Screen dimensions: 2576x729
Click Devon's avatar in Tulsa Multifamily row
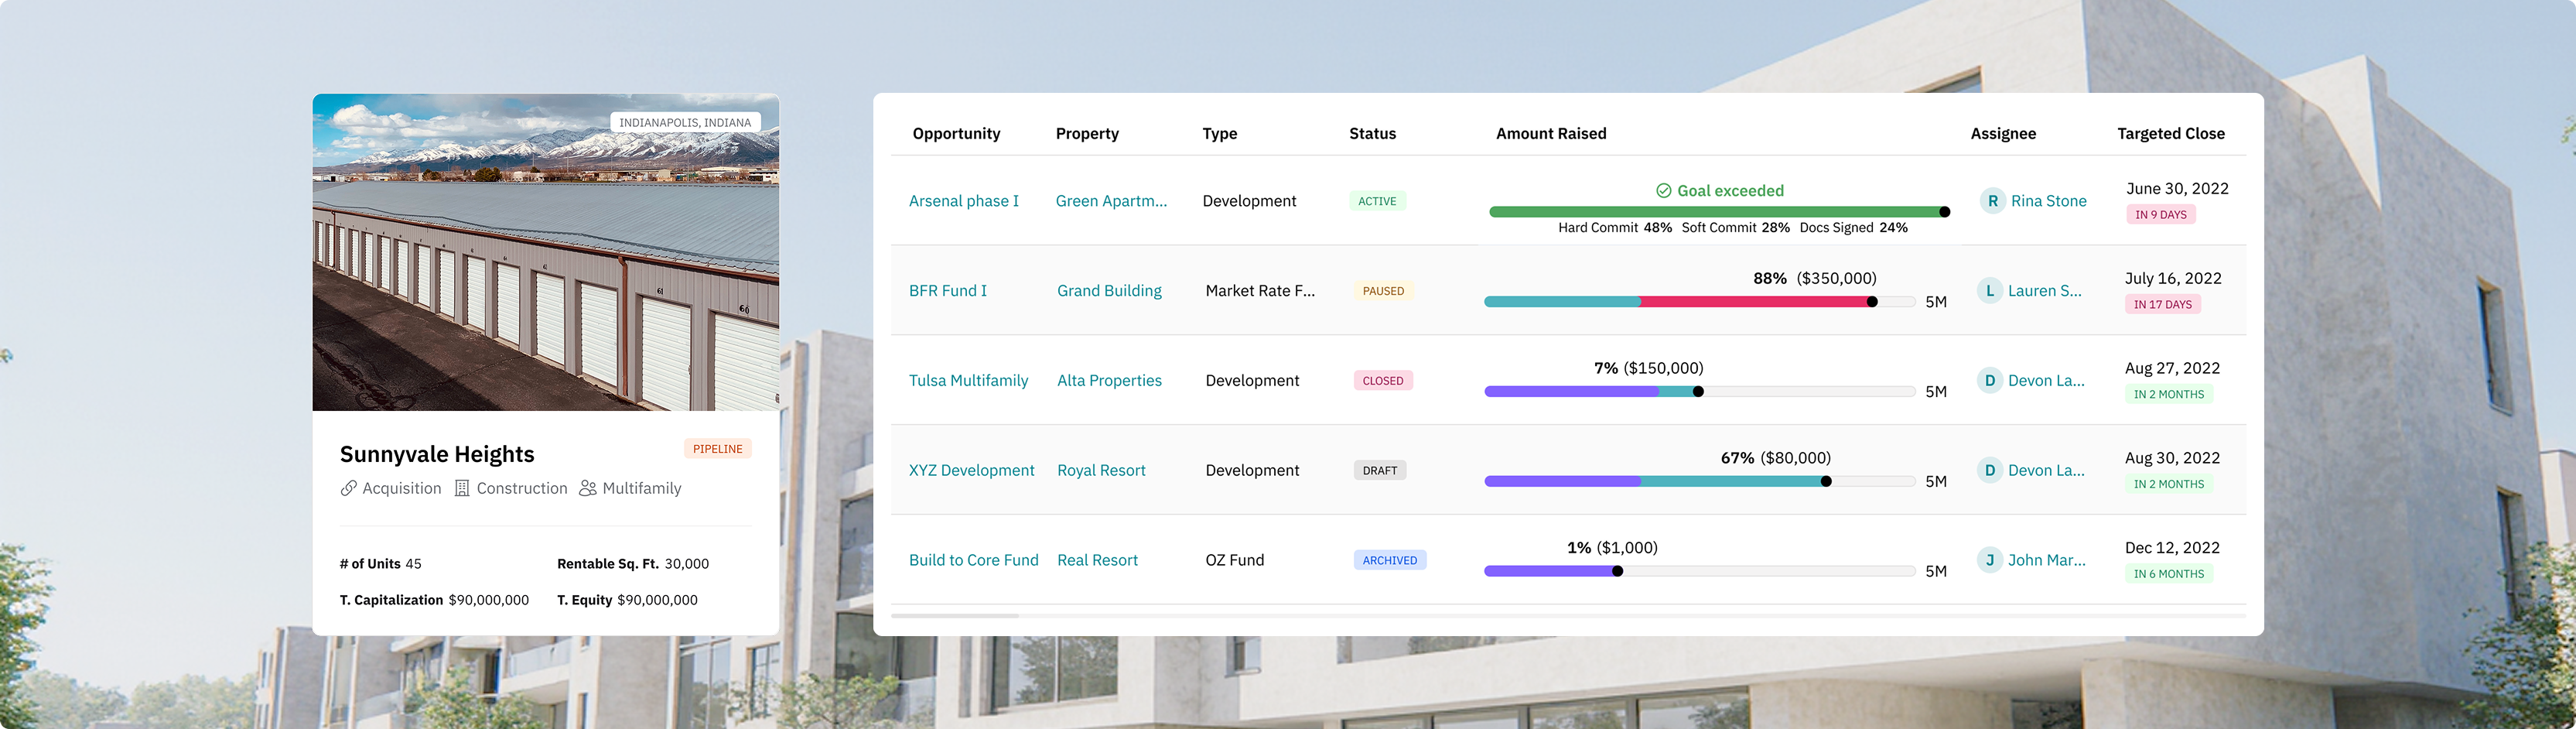pyautogui.click(x=1989, y=381)
